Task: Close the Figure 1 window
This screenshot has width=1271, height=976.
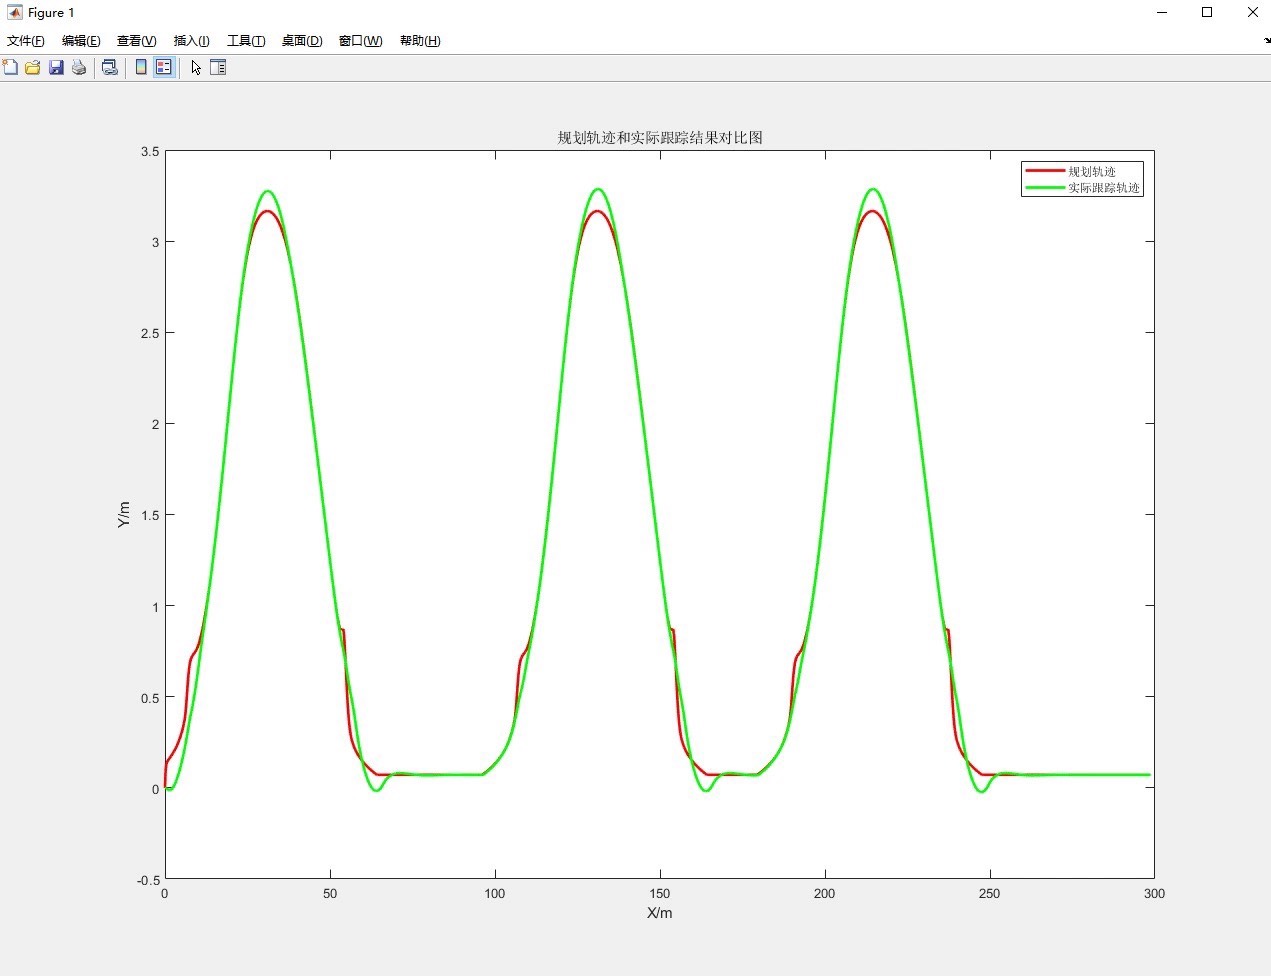Action: 1252,12
